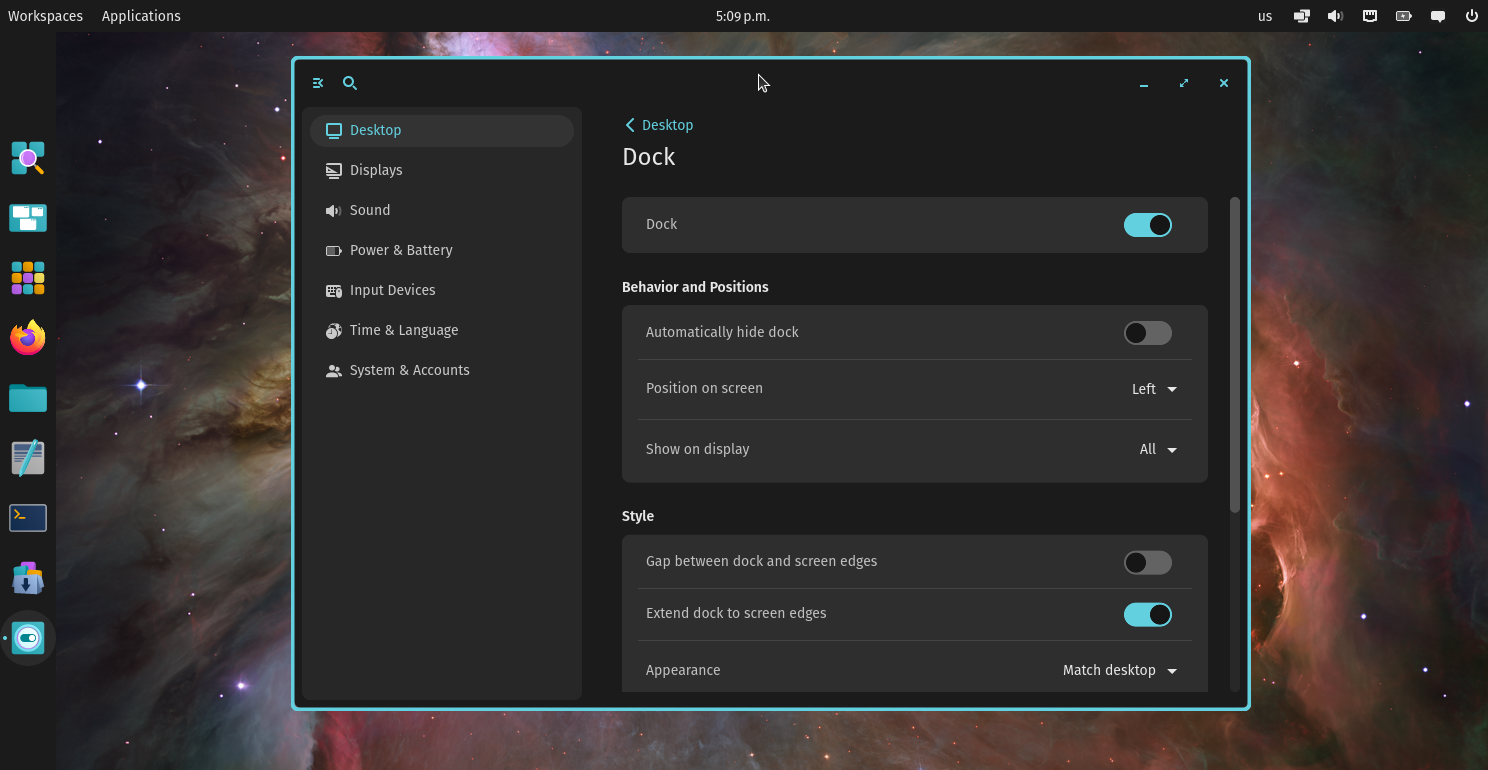This screenshot has height=770, width=1488.
Task: Click the Dock page vertical scrollbar
Action: (x=1234, y=355)
